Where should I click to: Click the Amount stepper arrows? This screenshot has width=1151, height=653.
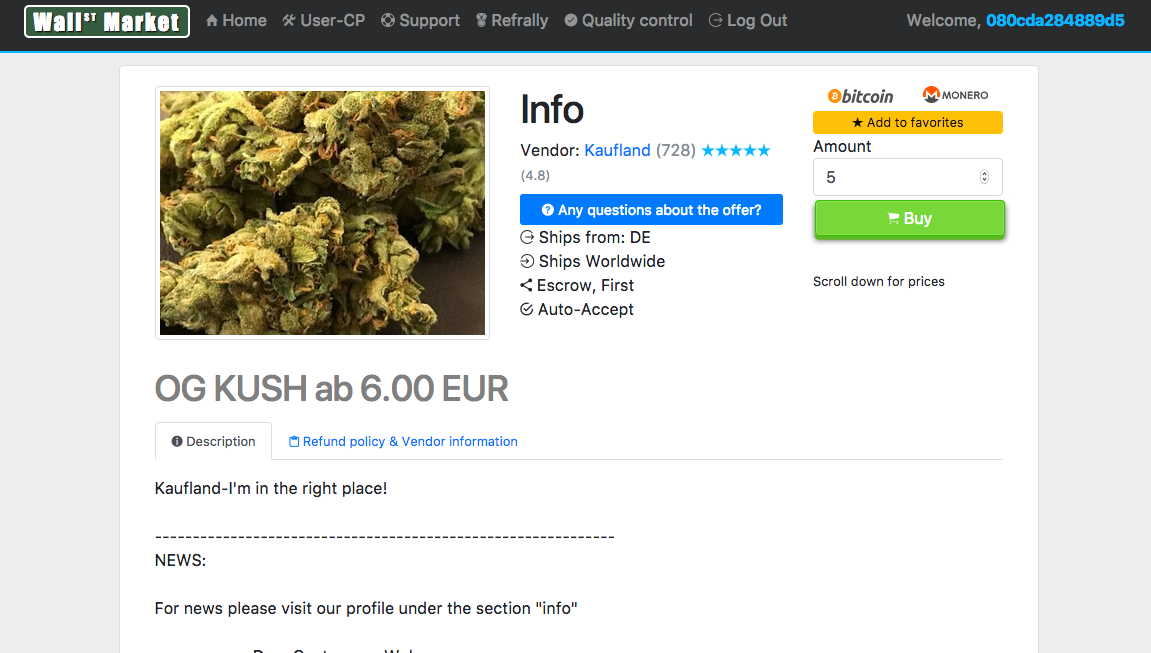coord(984,177)
